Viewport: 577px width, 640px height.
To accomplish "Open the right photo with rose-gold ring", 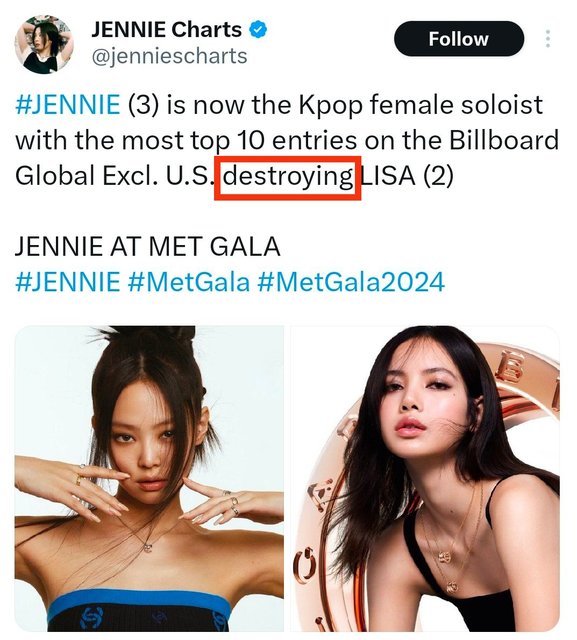I will pyautogui.click(x=425, y=478).
